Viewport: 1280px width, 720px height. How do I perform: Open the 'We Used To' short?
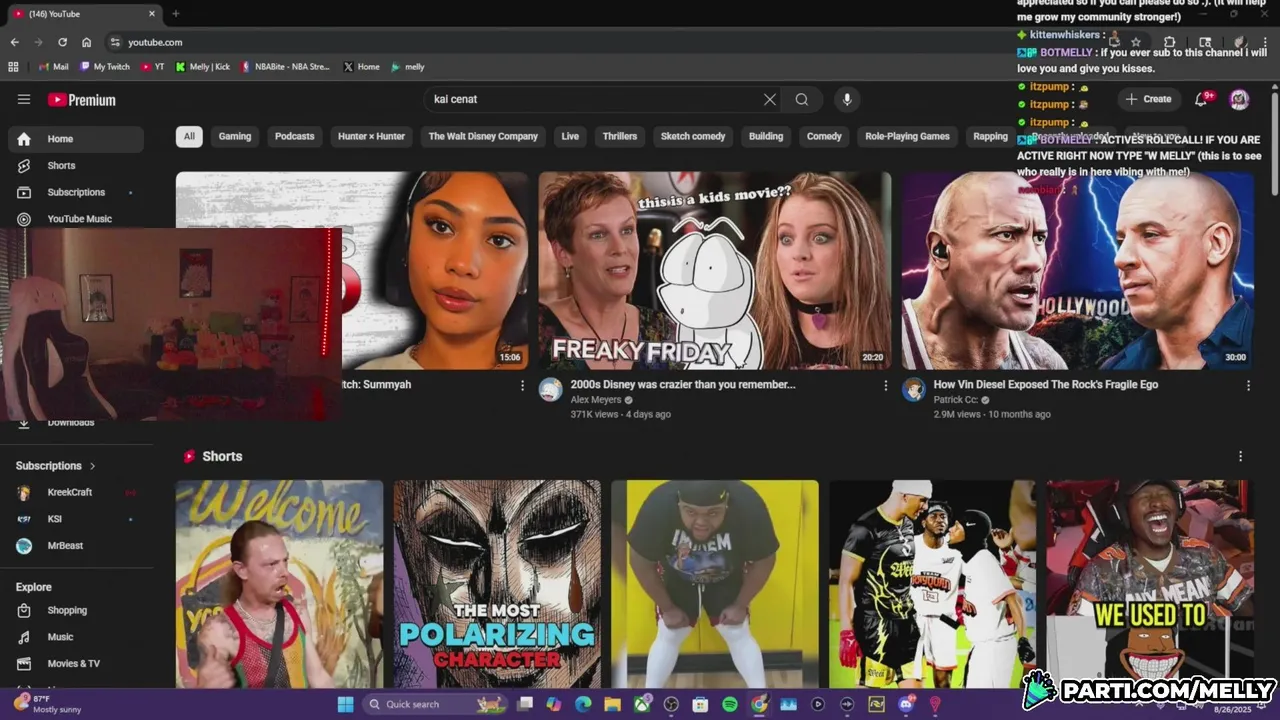tap(1150, 584)
